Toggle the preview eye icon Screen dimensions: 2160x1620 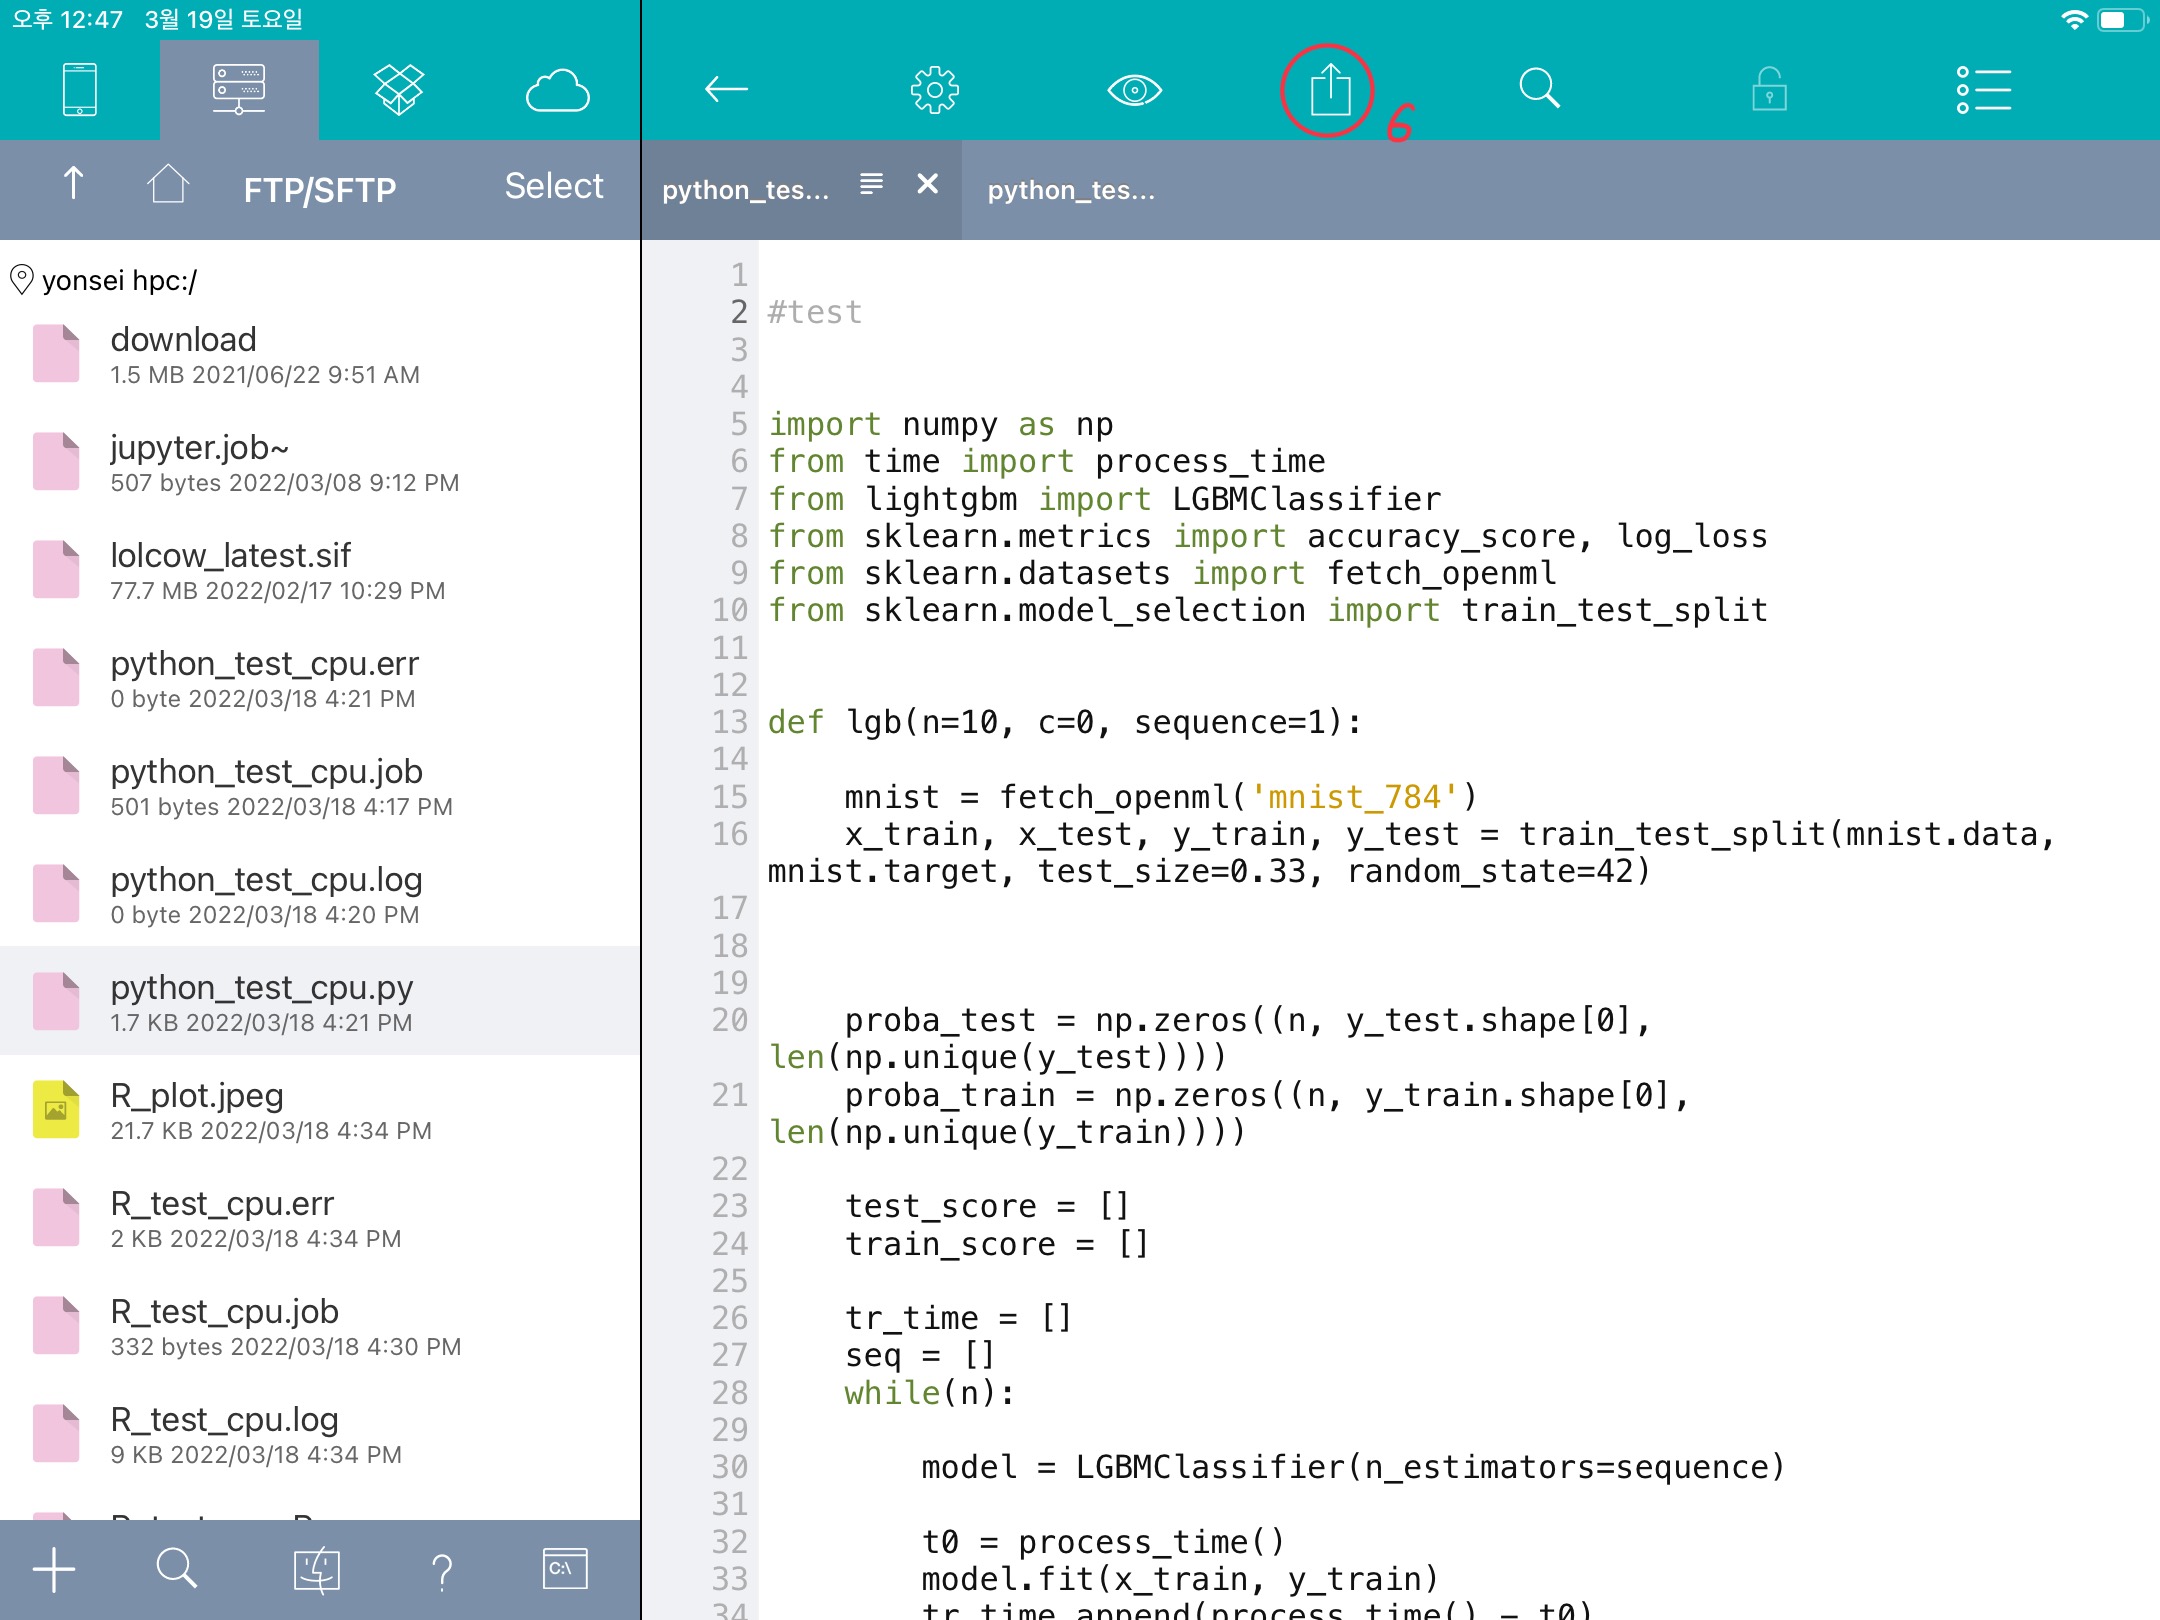click(1134, 90)
